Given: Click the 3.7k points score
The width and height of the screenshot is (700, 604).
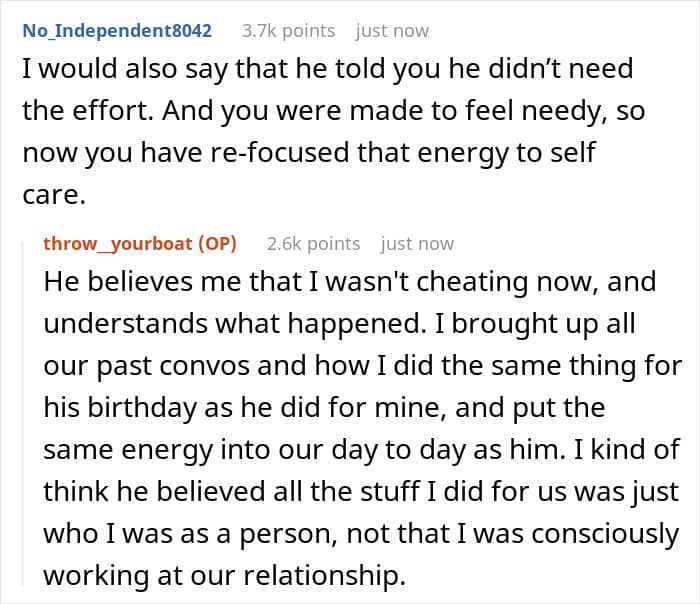Looking at the screenshot, I should click(x=288, y=30).
